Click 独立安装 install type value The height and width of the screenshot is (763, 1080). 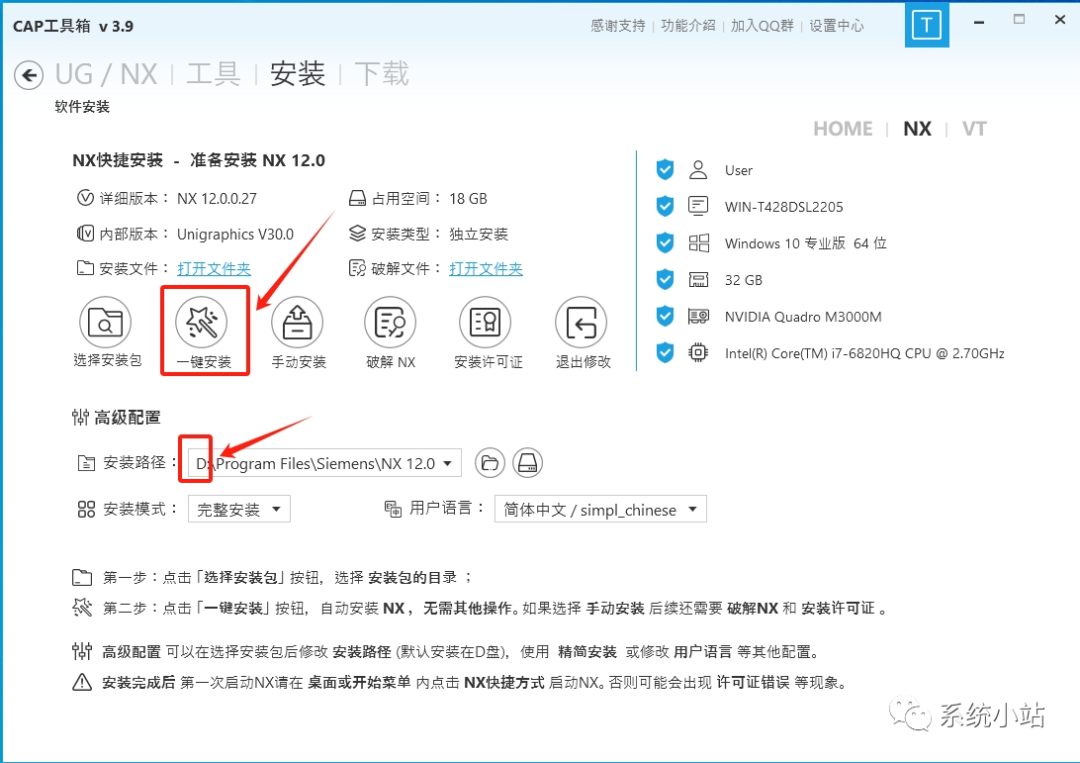coord(479,234)
